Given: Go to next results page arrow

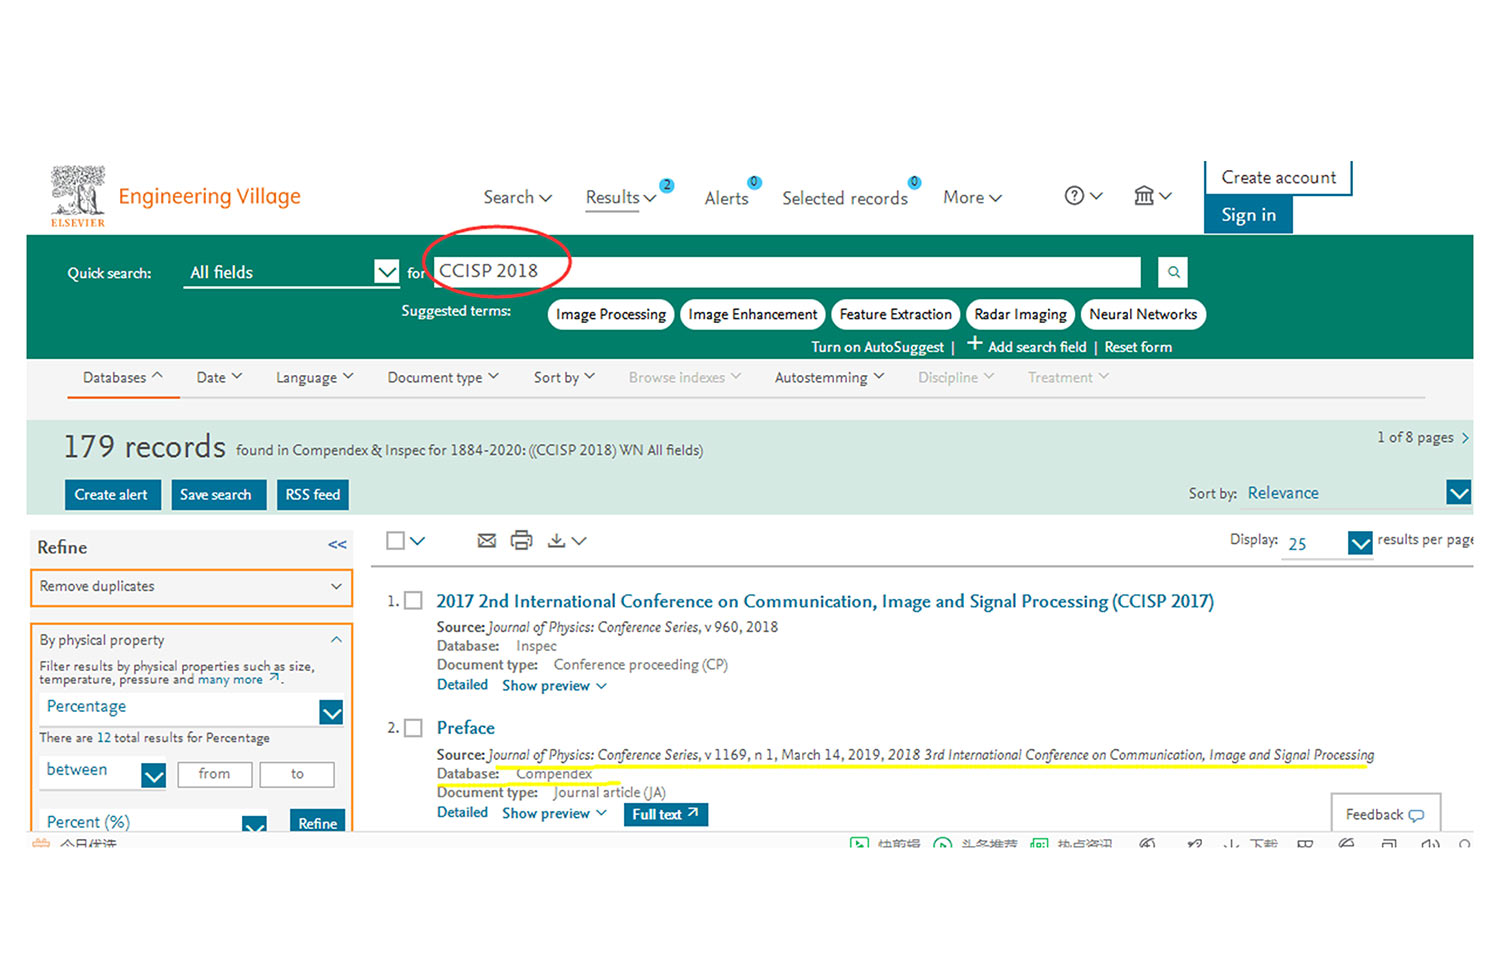Looking at the screenshot, I should point(1465,438).
